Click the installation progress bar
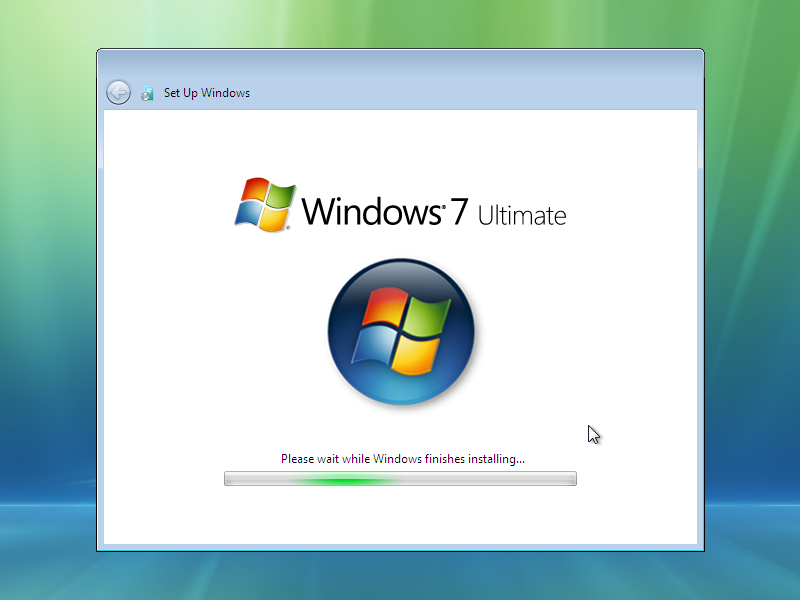 (401, 479)
